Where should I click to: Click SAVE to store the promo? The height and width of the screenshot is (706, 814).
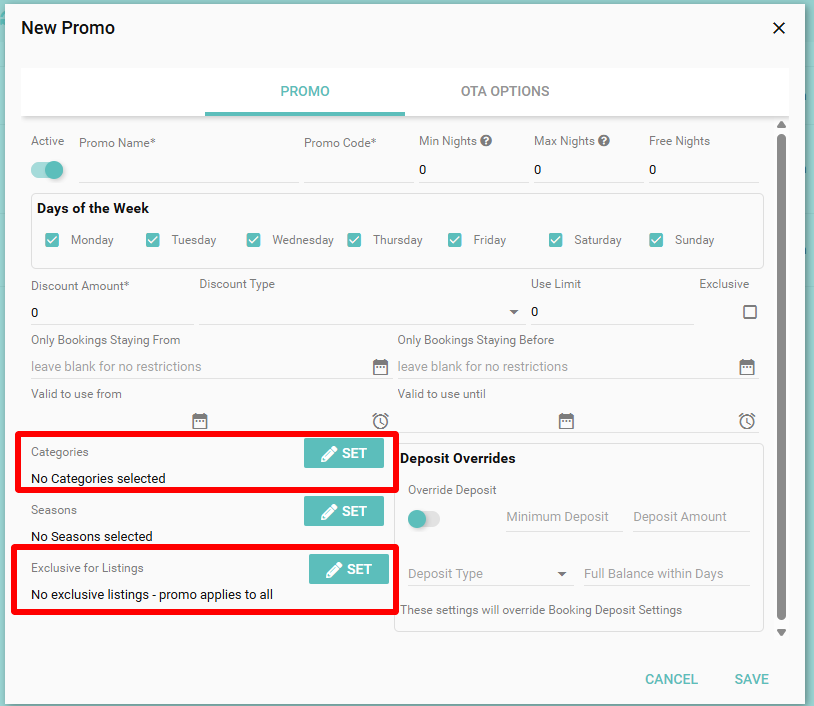(751, 679)
